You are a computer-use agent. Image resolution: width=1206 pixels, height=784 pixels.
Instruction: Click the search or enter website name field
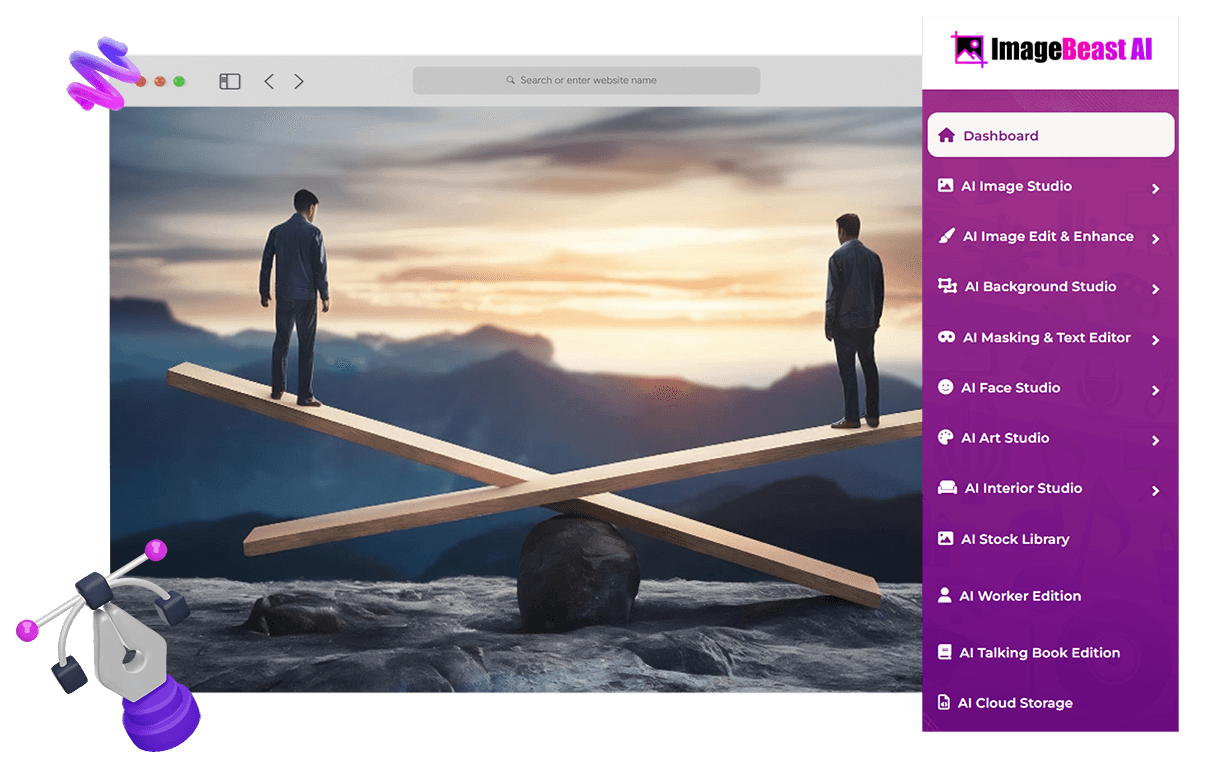(x=586, y=80)
